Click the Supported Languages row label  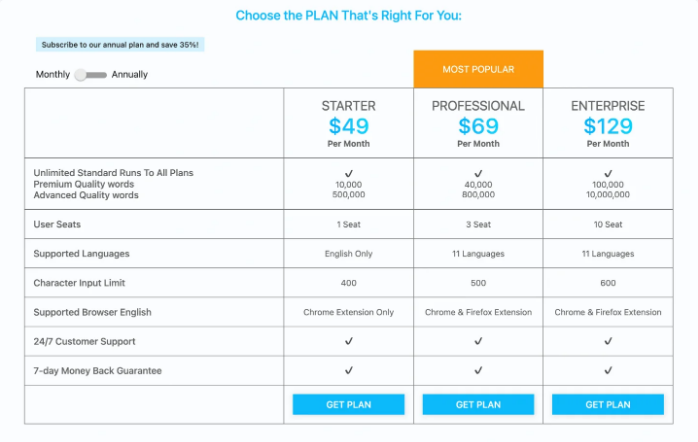pyautogui.click(x=81, y=254)
